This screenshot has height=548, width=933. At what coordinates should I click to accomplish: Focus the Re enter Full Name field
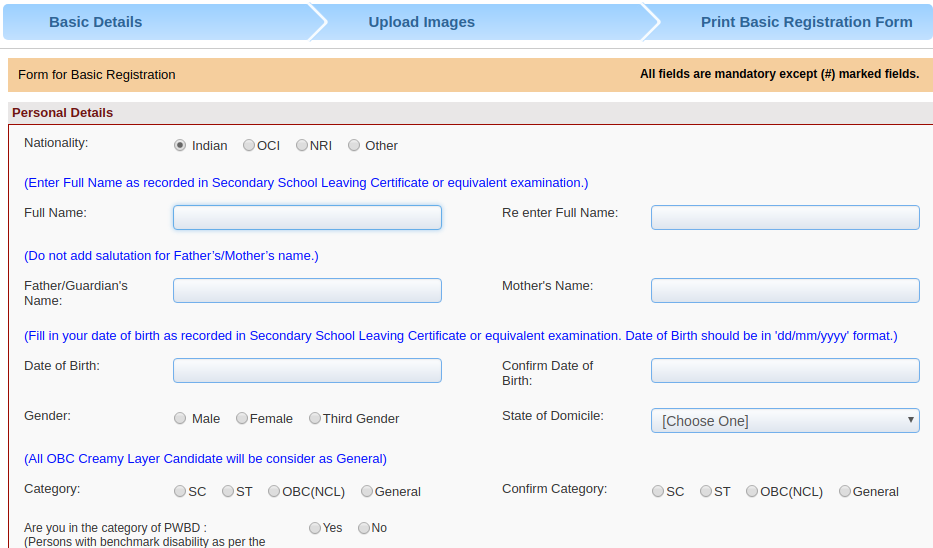coord(785,218)
